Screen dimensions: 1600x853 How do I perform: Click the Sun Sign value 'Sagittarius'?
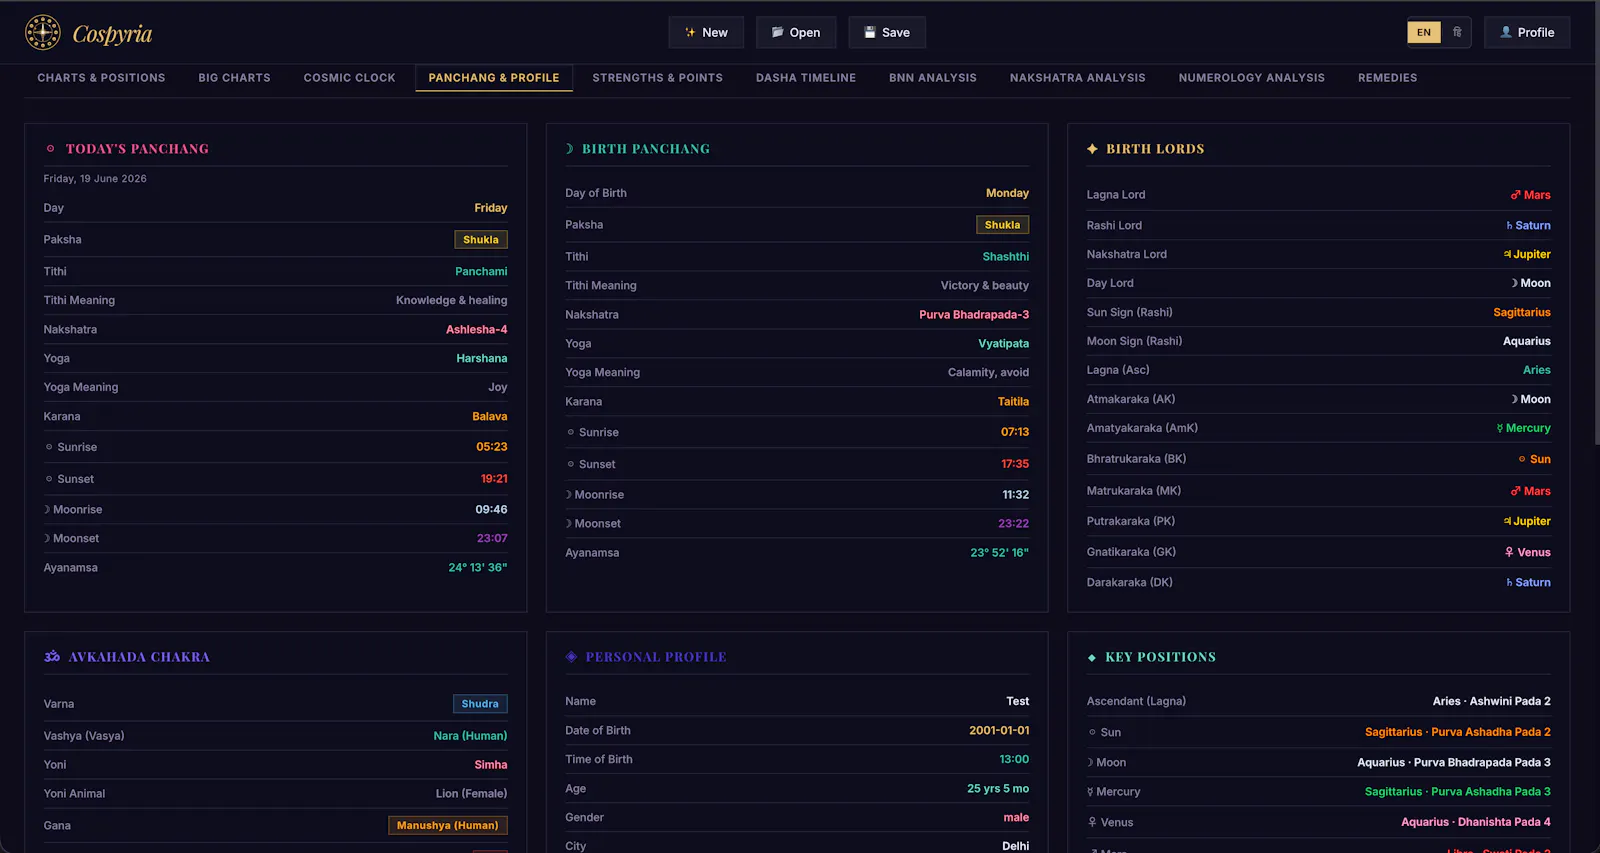[x=1522, y=313]
